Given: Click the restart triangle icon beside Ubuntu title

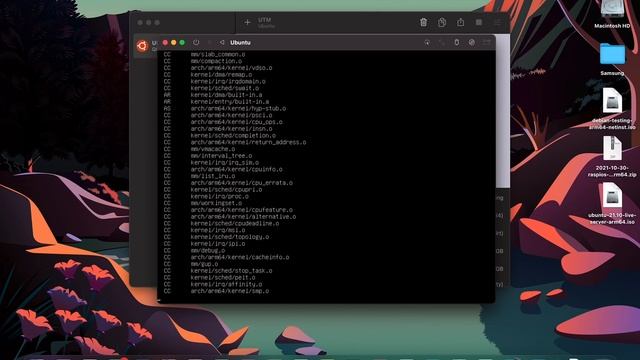Looking at the screenshot, I should (222, 42).
